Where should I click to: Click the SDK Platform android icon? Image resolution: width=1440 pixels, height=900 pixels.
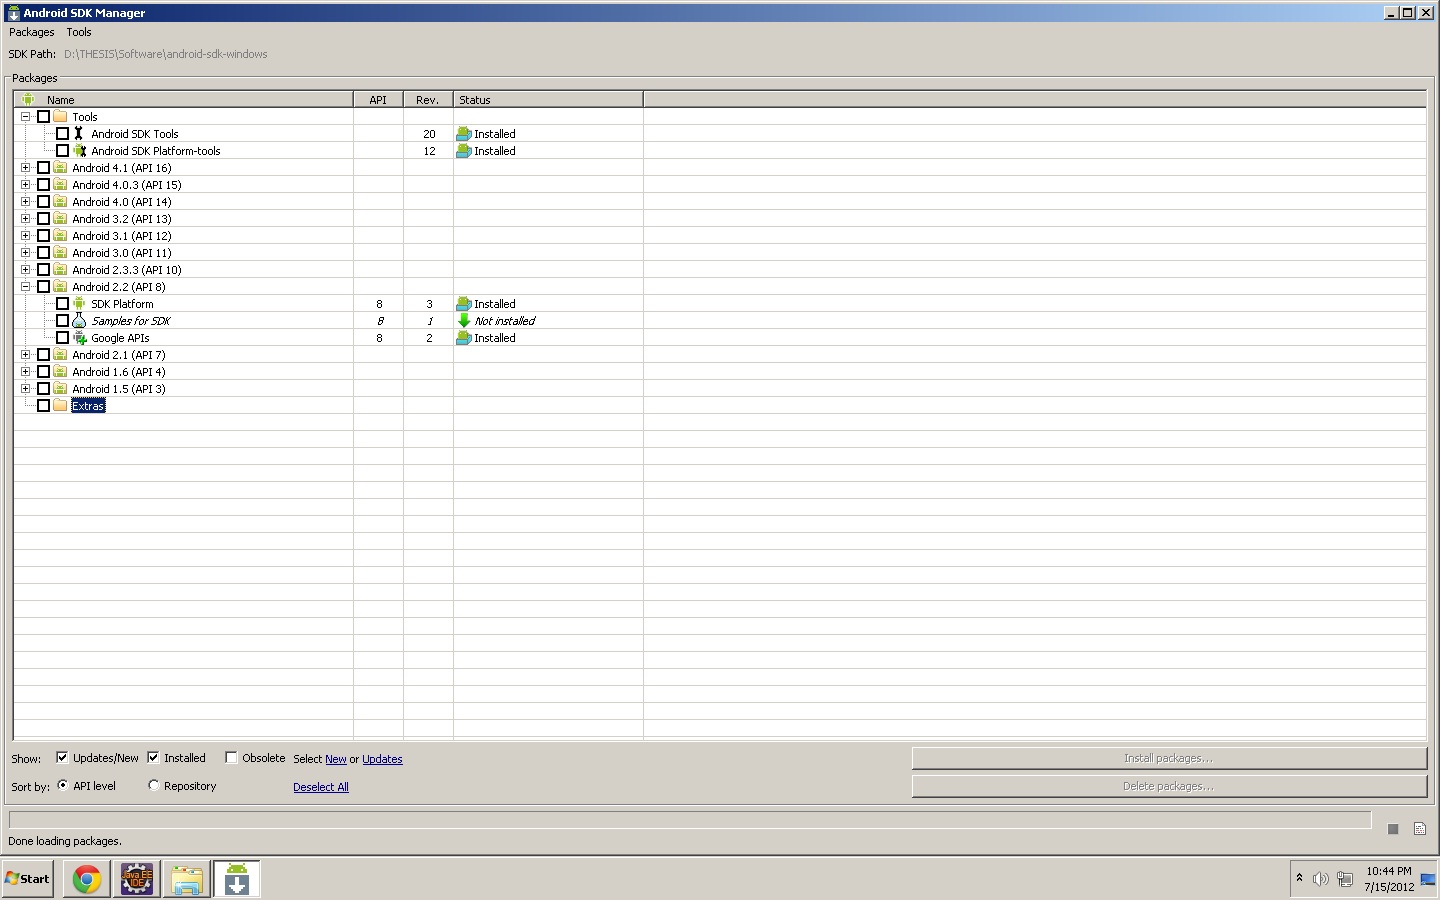click(79, 303)
